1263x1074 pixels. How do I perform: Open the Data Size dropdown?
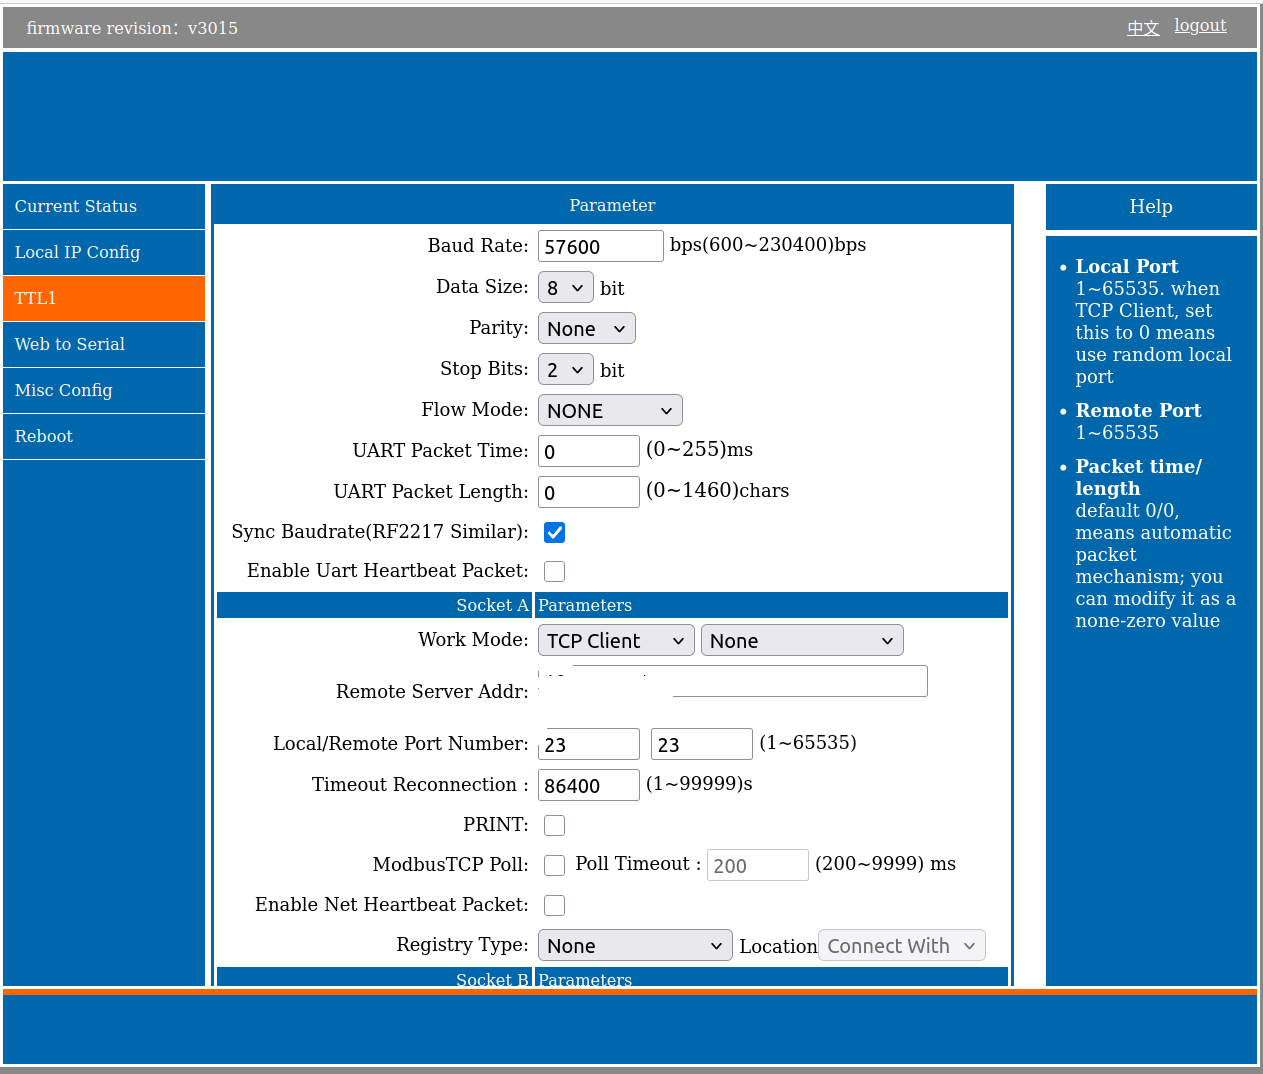565,288
